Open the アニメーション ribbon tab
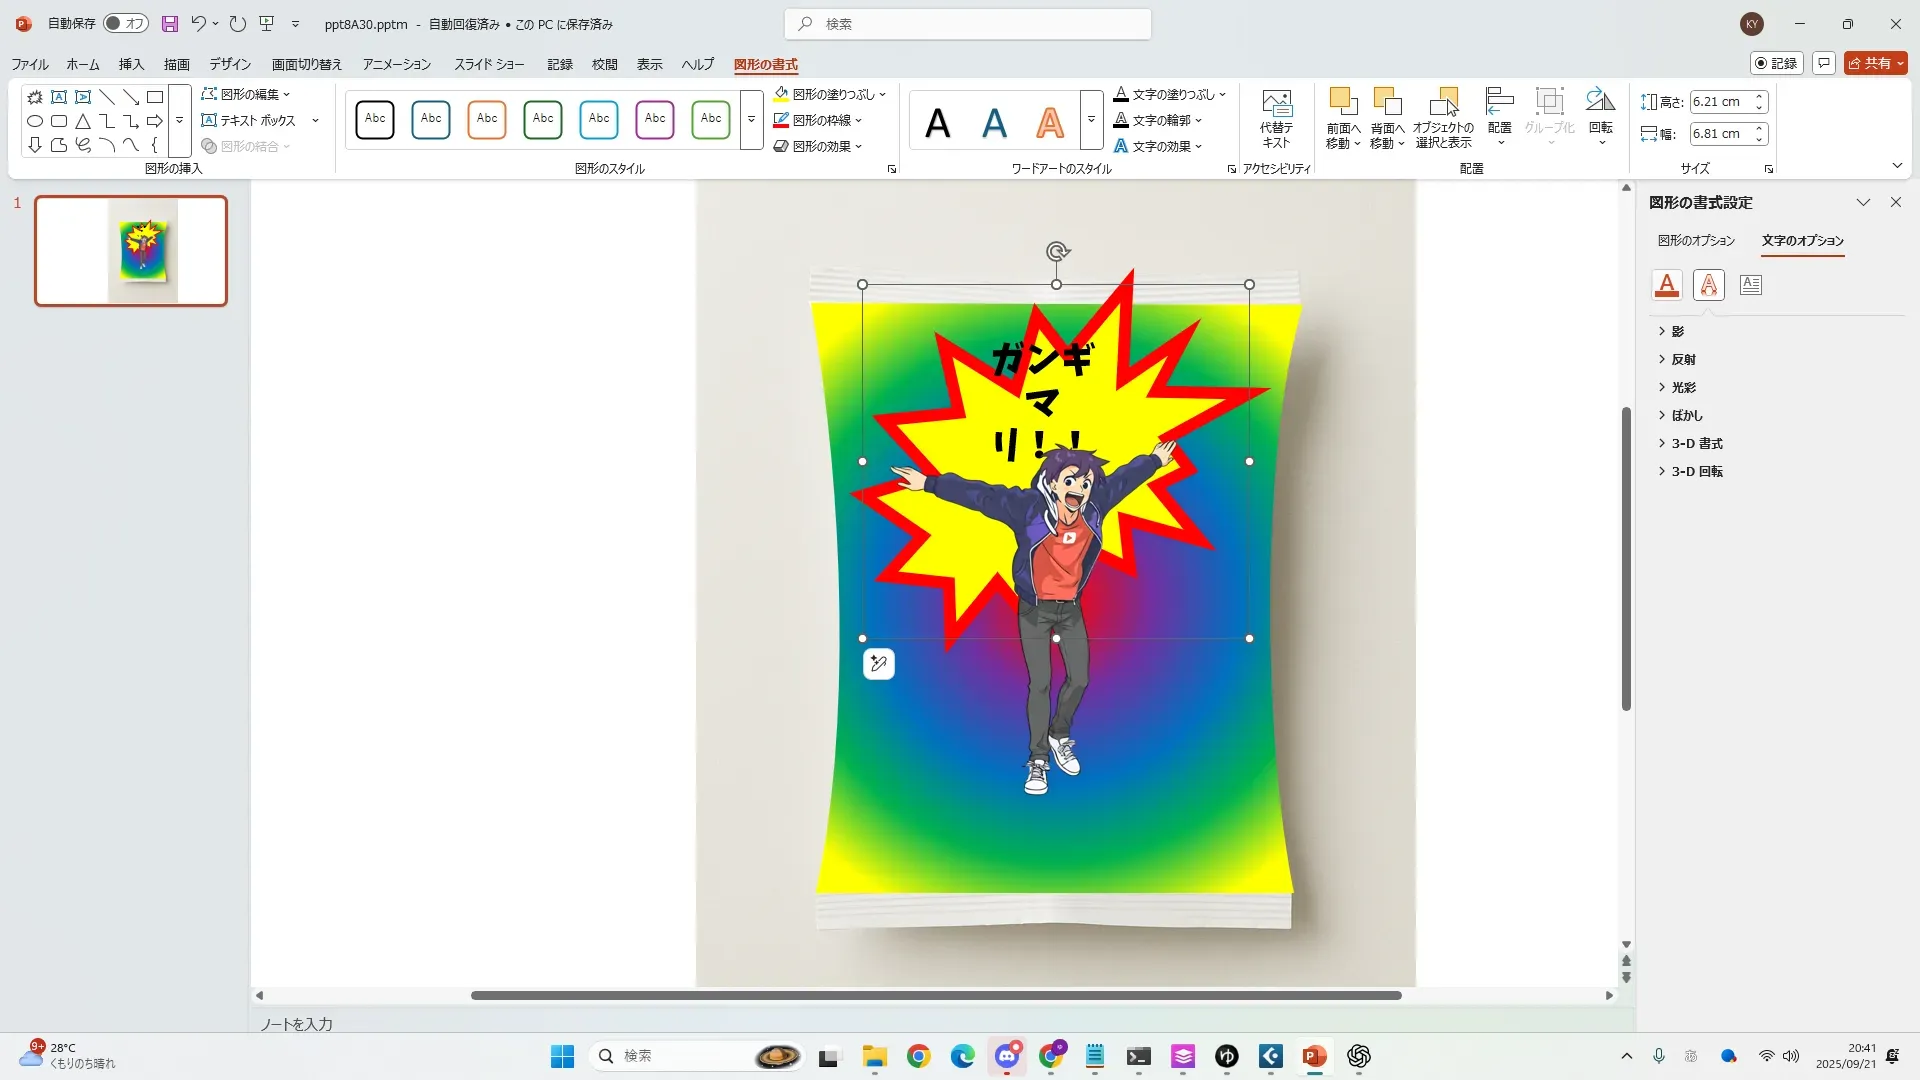1920x1080 pixels. 396,64
